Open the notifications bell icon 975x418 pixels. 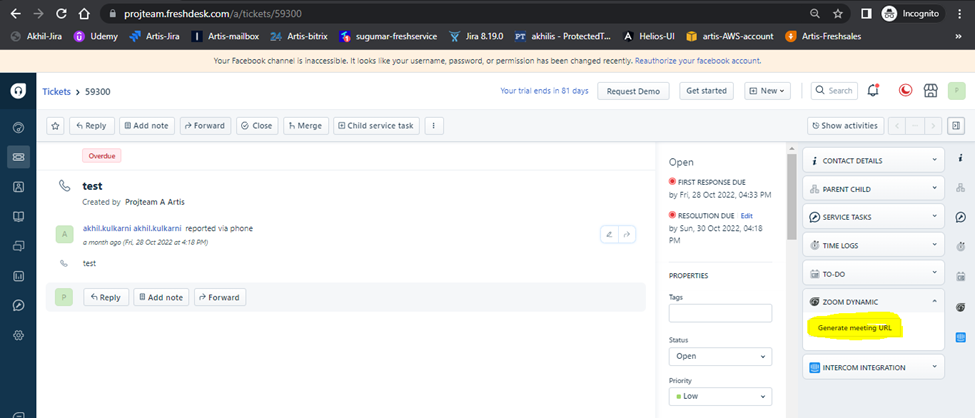coord(873,91)
